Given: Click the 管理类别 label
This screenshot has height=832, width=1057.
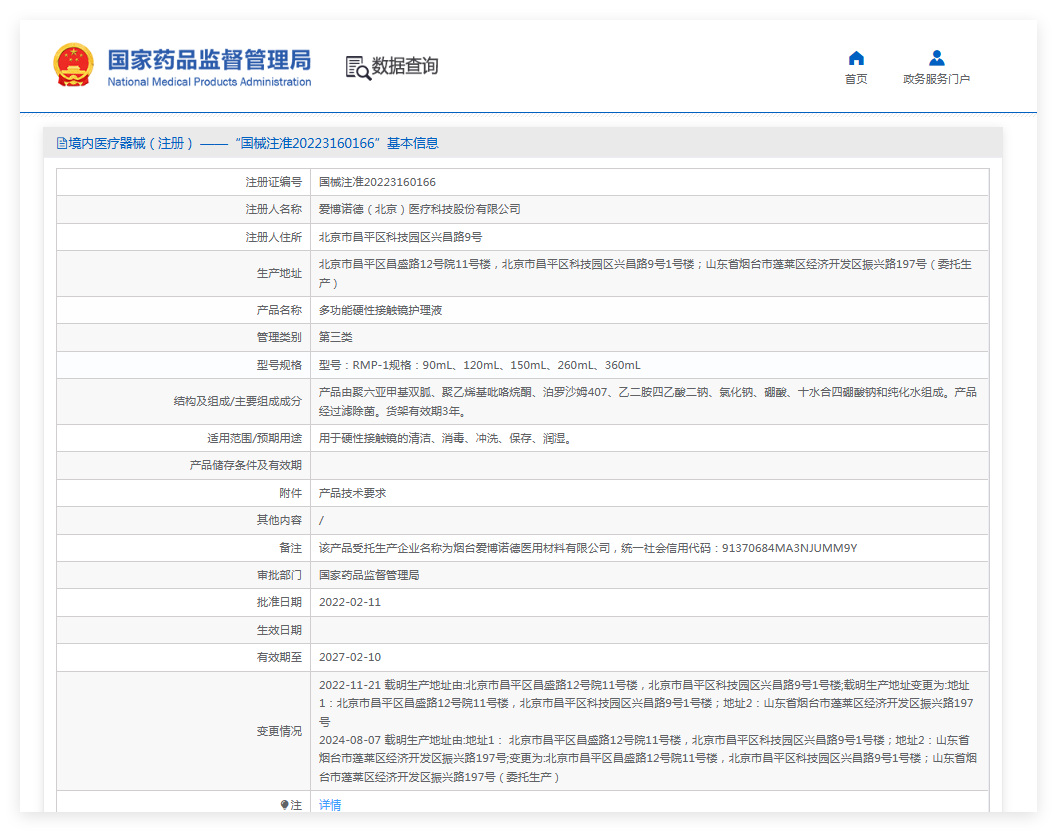Looking at the screenshot, I should click(279, 337).
